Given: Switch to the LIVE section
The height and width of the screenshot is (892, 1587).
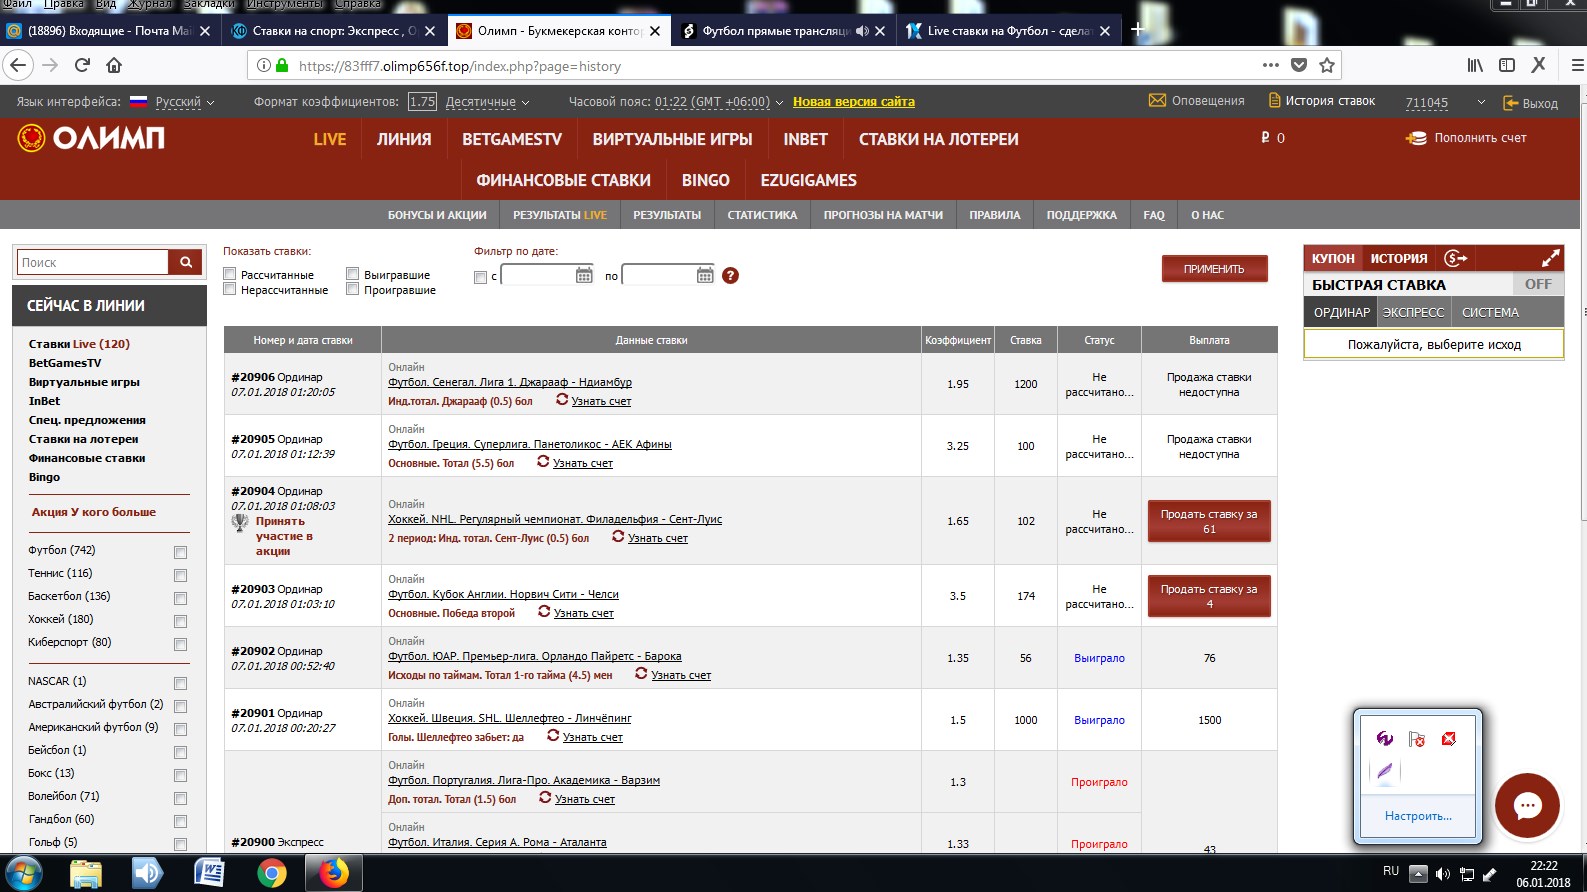Looking at the screenshot, I should [x=330, y=139].
